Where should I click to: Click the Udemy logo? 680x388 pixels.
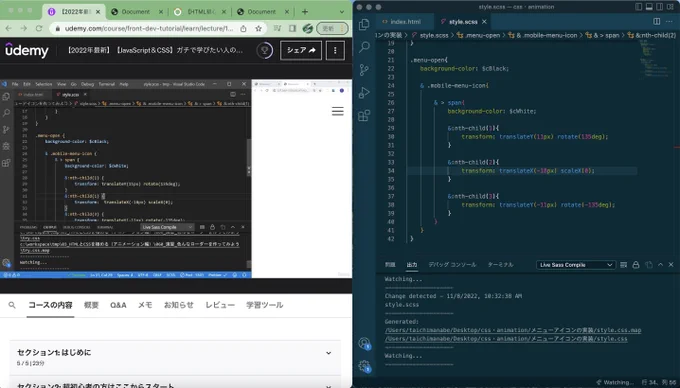[27, 50]
